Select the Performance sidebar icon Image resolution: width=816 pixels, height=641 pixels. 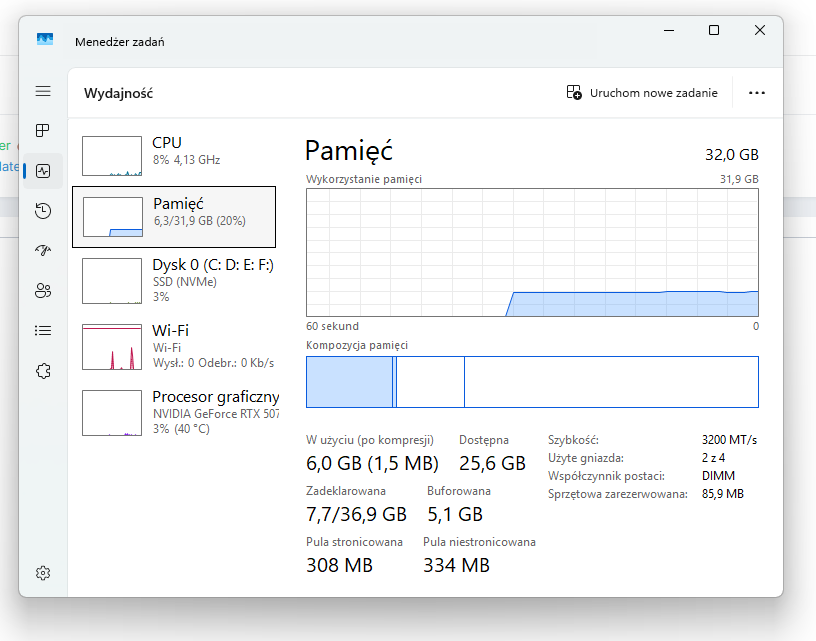tap(43, 171)
